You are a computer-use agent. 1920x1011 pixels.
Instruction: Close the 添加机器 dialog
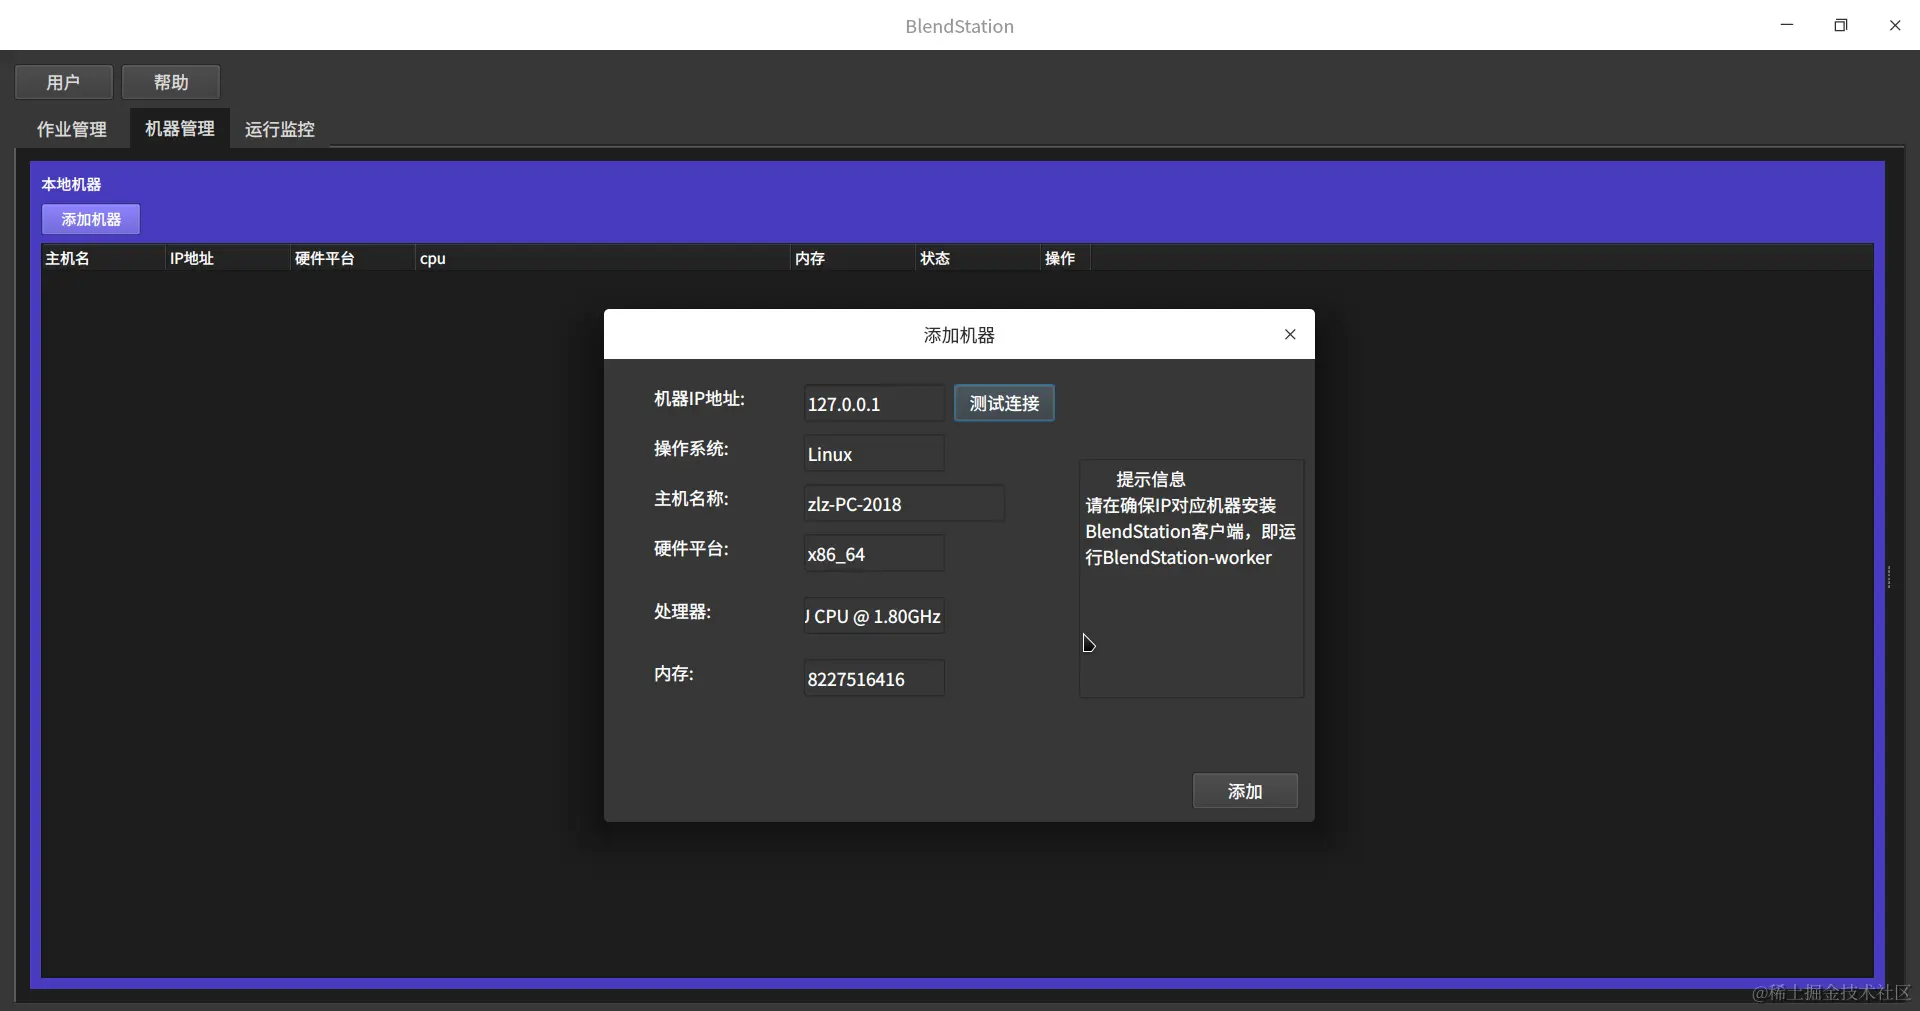coord(1290,334)
